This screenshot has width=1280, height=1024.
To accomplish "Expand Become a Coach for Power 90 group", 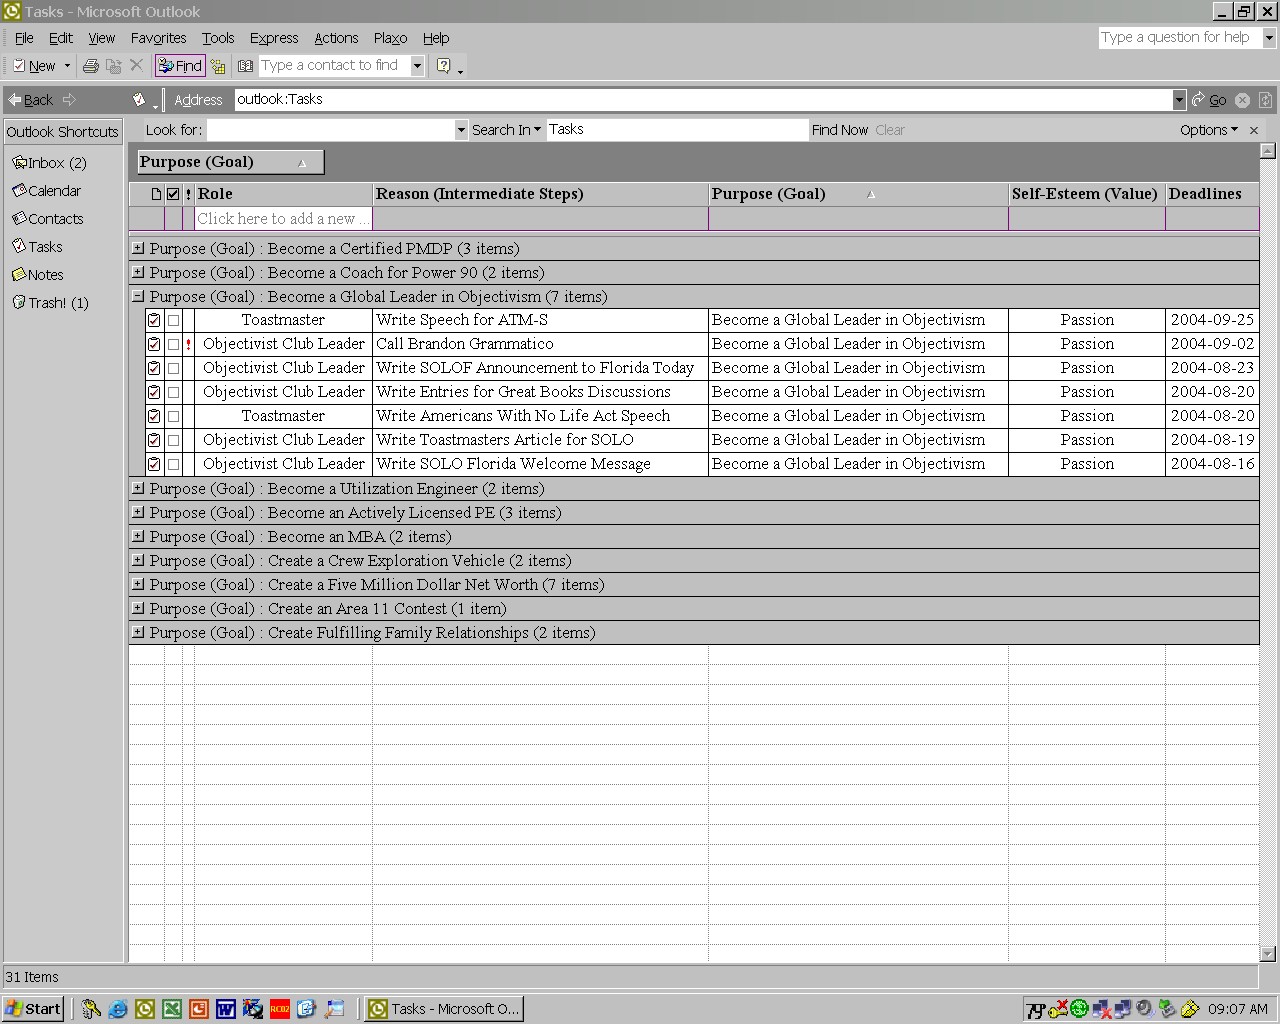I will pos(138,272).
